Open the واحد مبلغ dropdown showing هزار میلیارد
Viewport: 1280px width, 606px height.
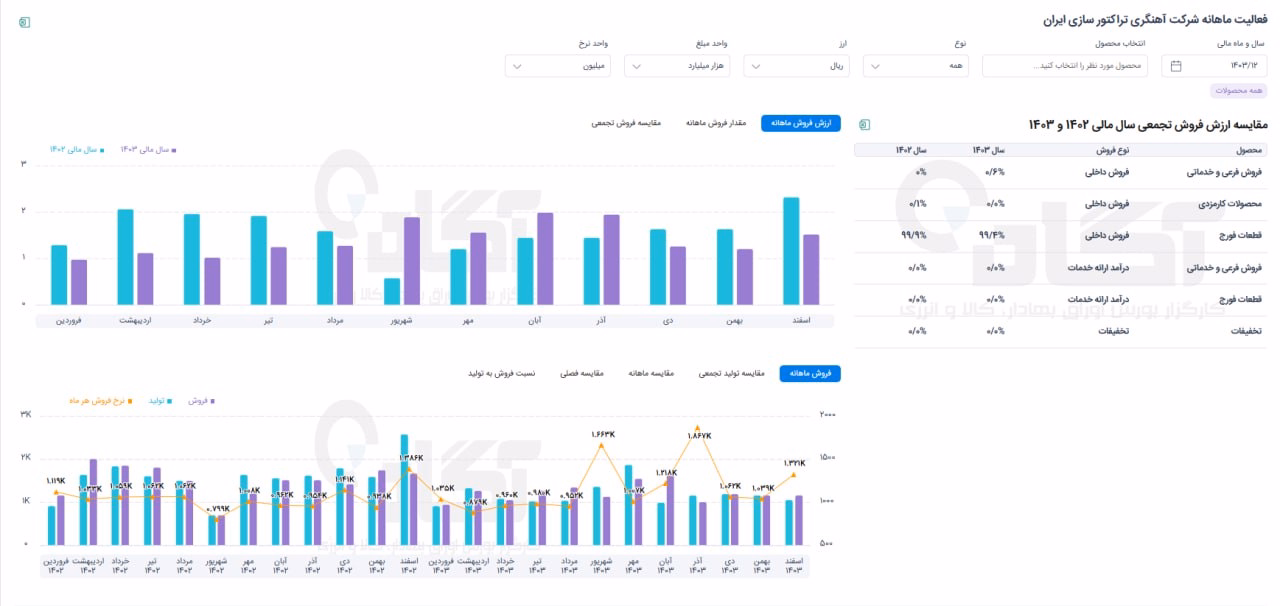click(678, 66)
